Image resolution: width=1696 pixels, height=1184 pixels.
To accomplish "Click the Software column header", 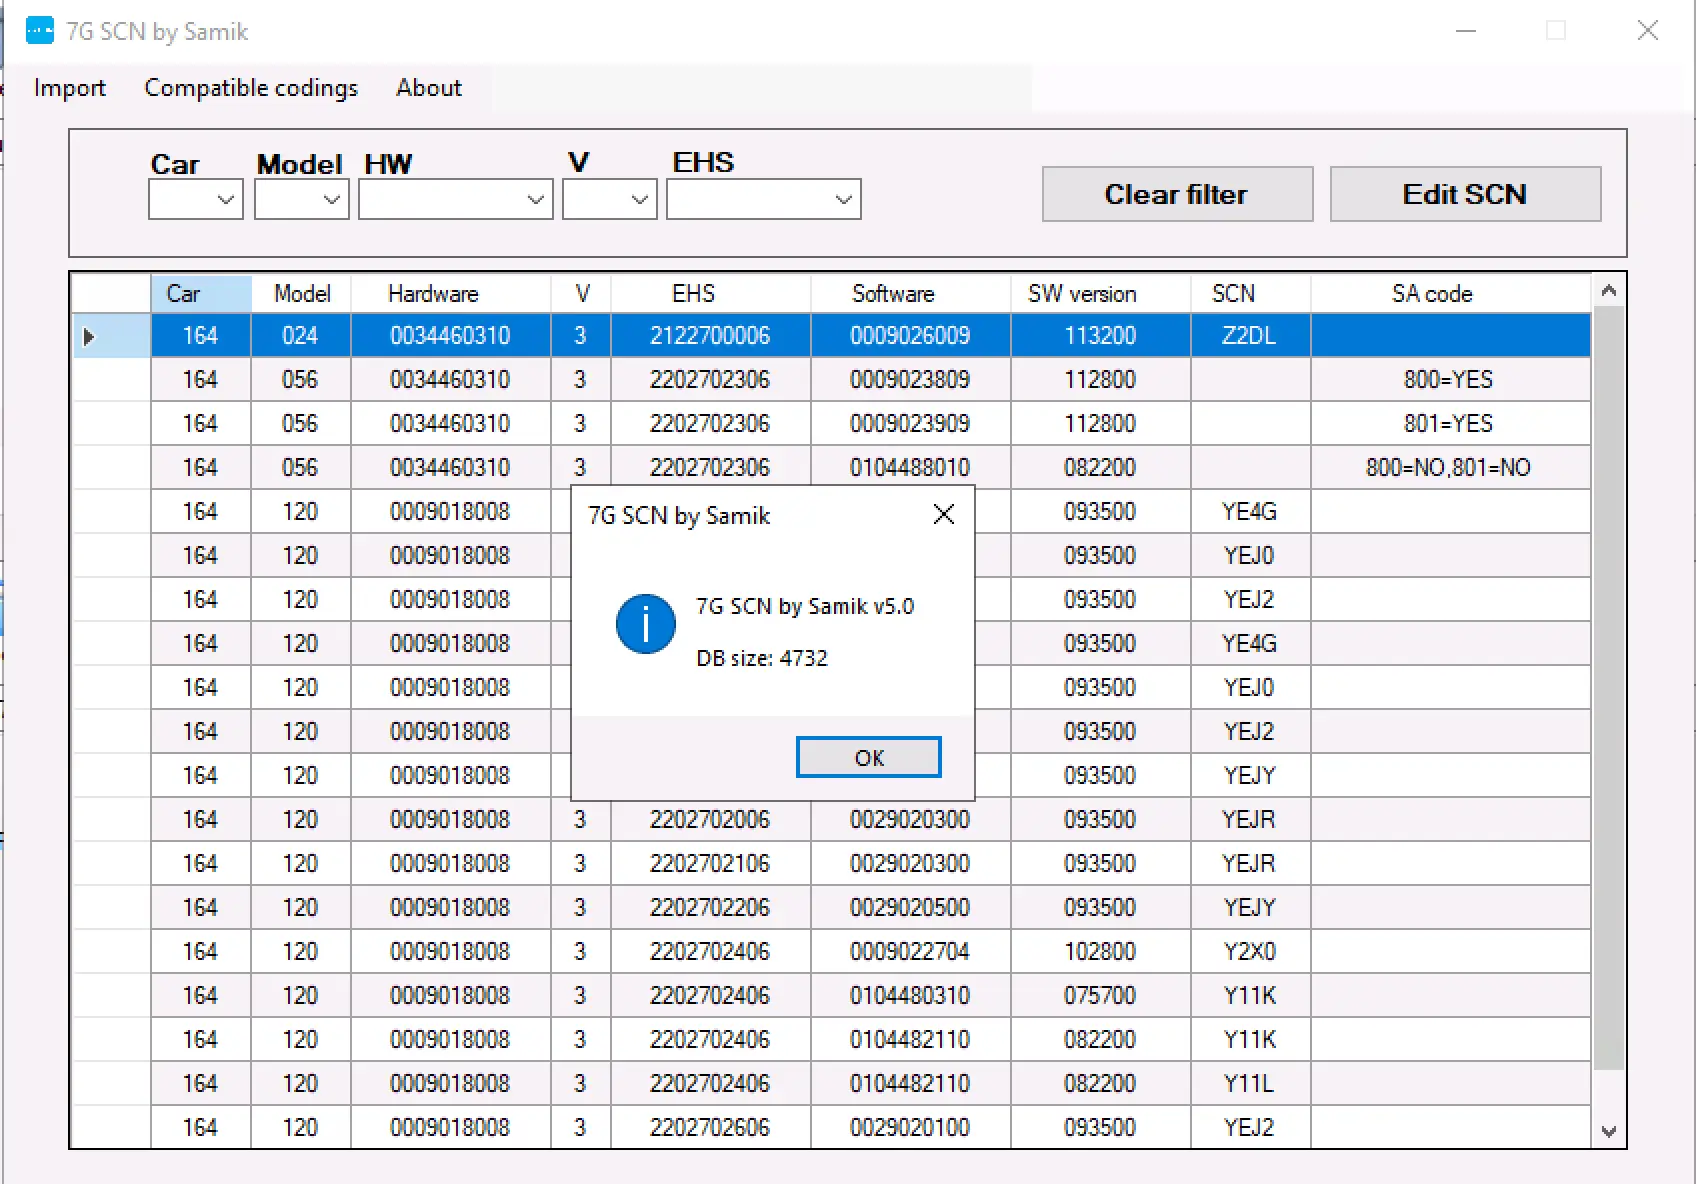I will point(893,293).
